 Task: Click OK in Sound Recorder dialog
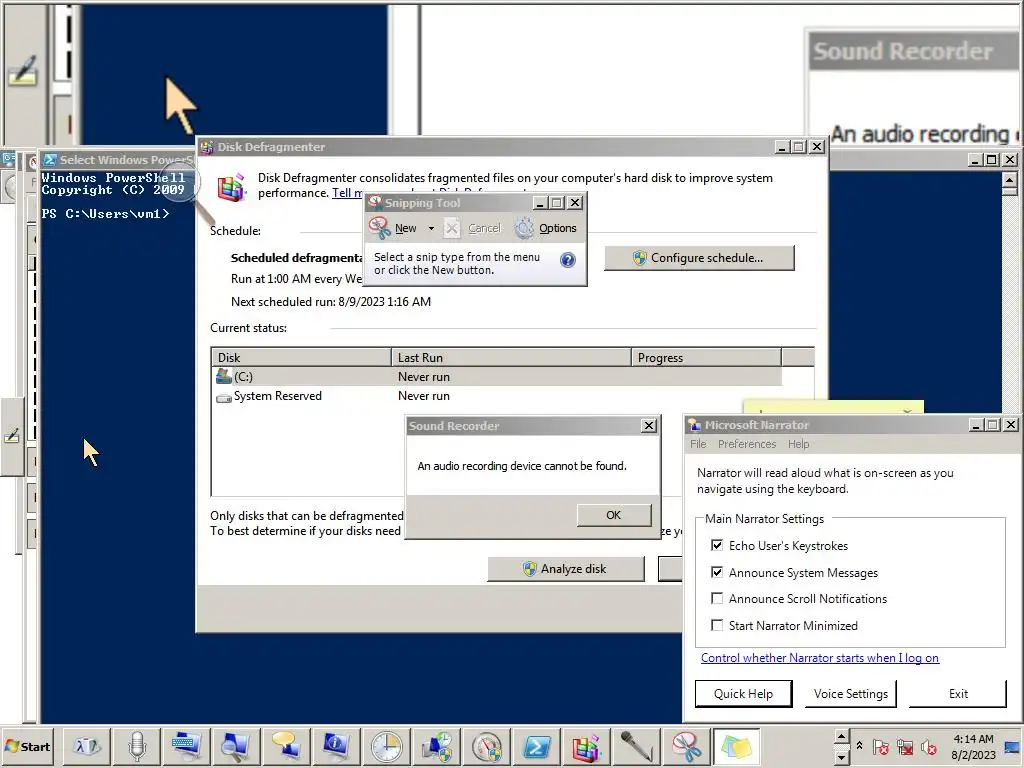point(614,515)
